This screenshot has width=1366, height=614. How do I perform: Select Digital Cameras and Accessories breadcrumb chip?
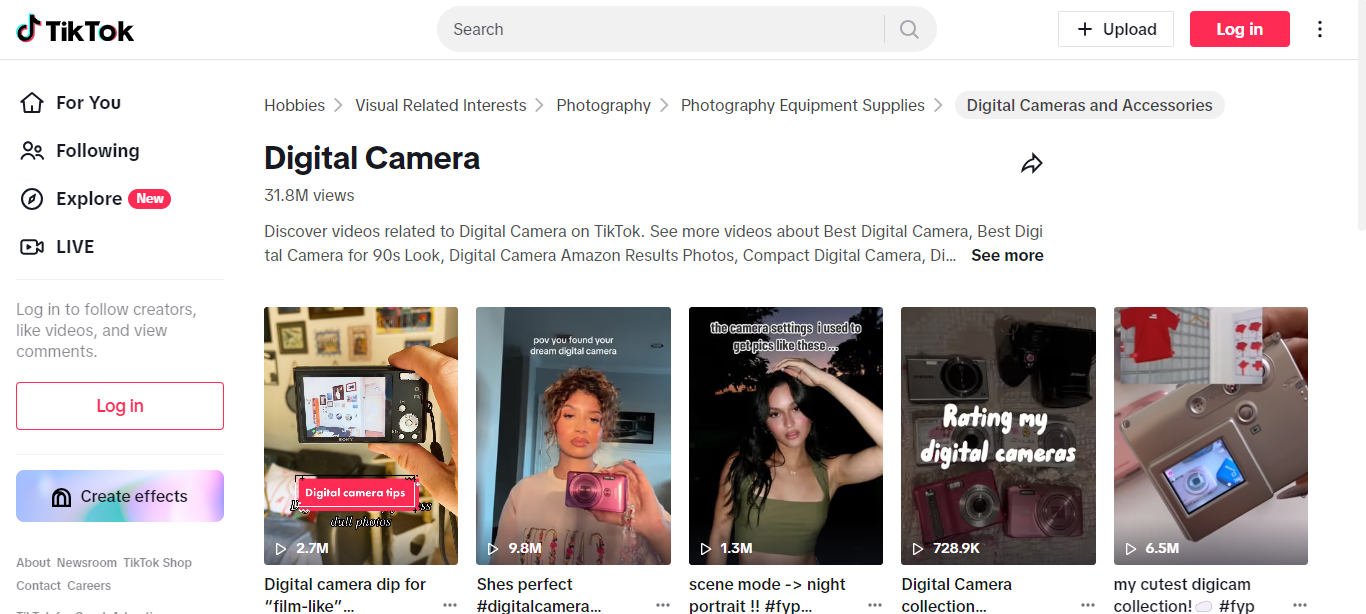tap(1089, 105)
